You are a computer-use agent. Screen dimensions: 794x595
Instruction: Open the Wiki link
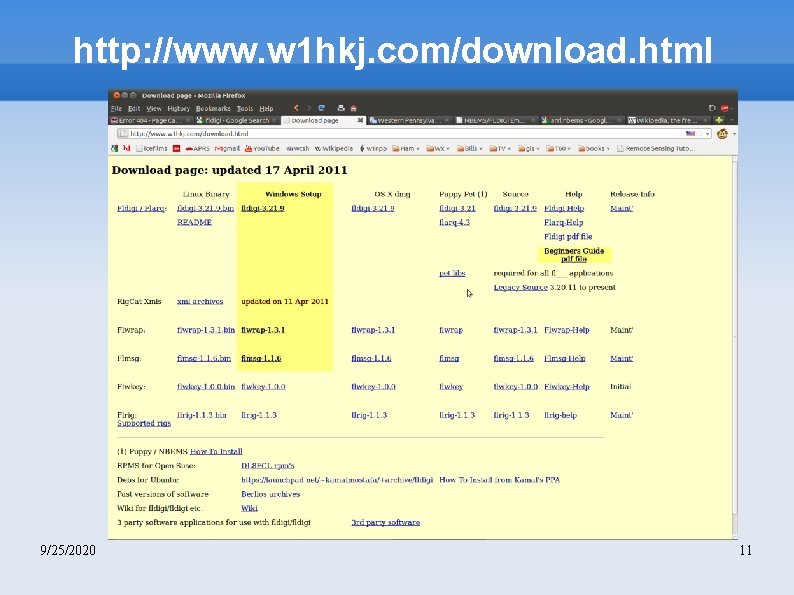[x=249, y=508]
